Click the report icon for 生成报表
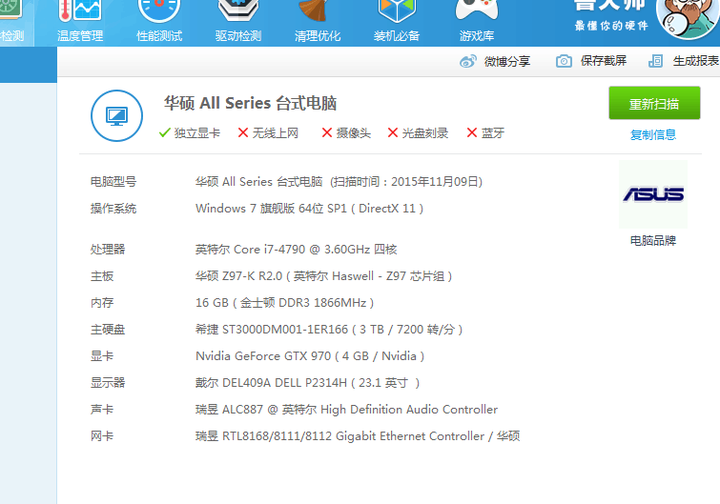The image size is (720, 504). click(x=655, y=61)
